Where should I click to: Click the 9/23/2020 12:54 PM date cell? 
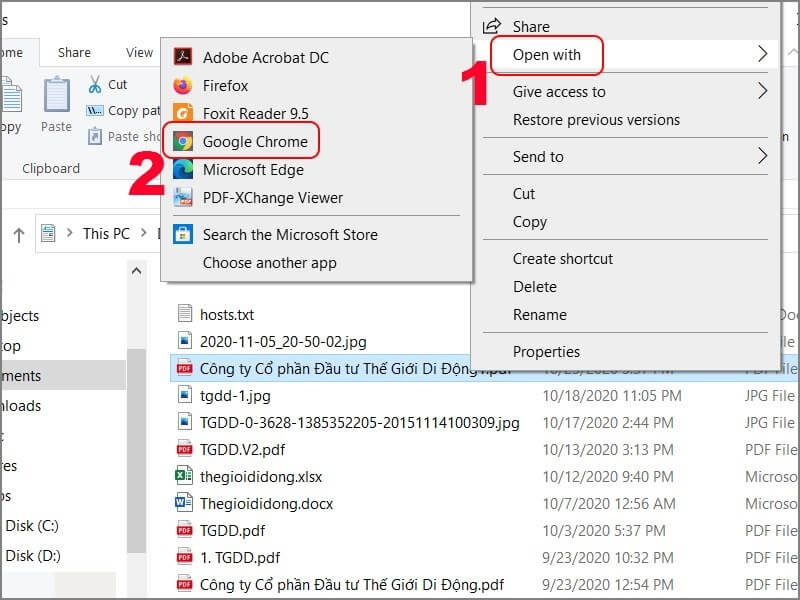point(608,584)
